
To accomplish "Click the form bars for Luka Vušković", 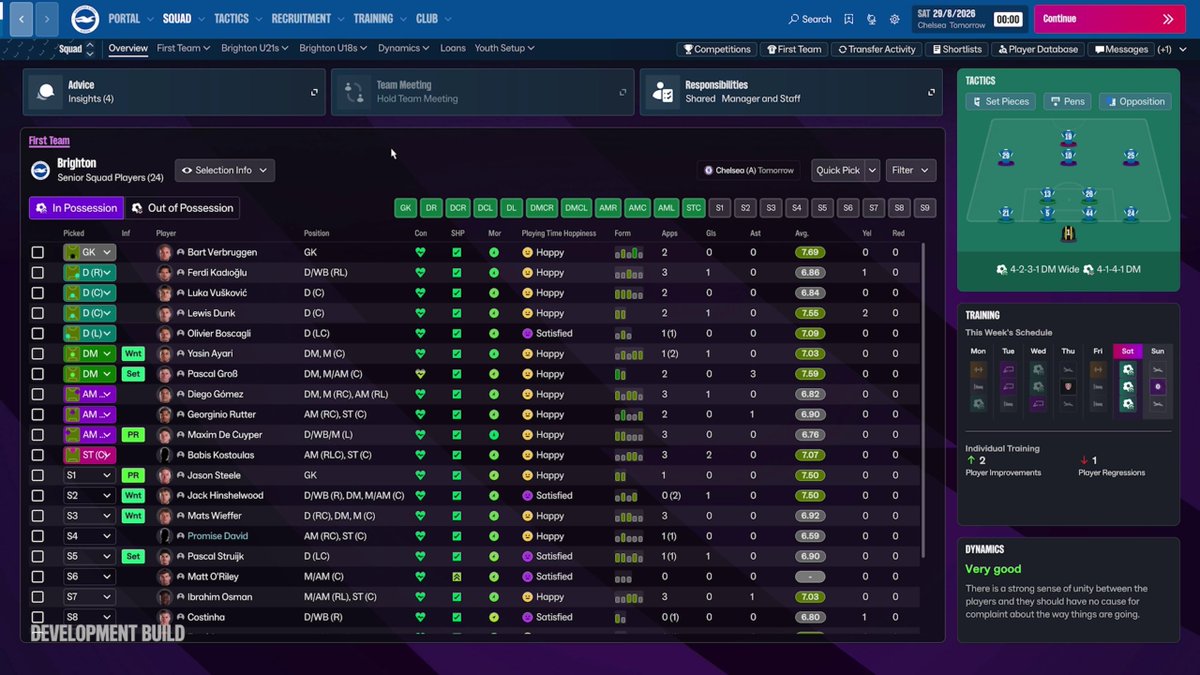I will coord(628,293).
